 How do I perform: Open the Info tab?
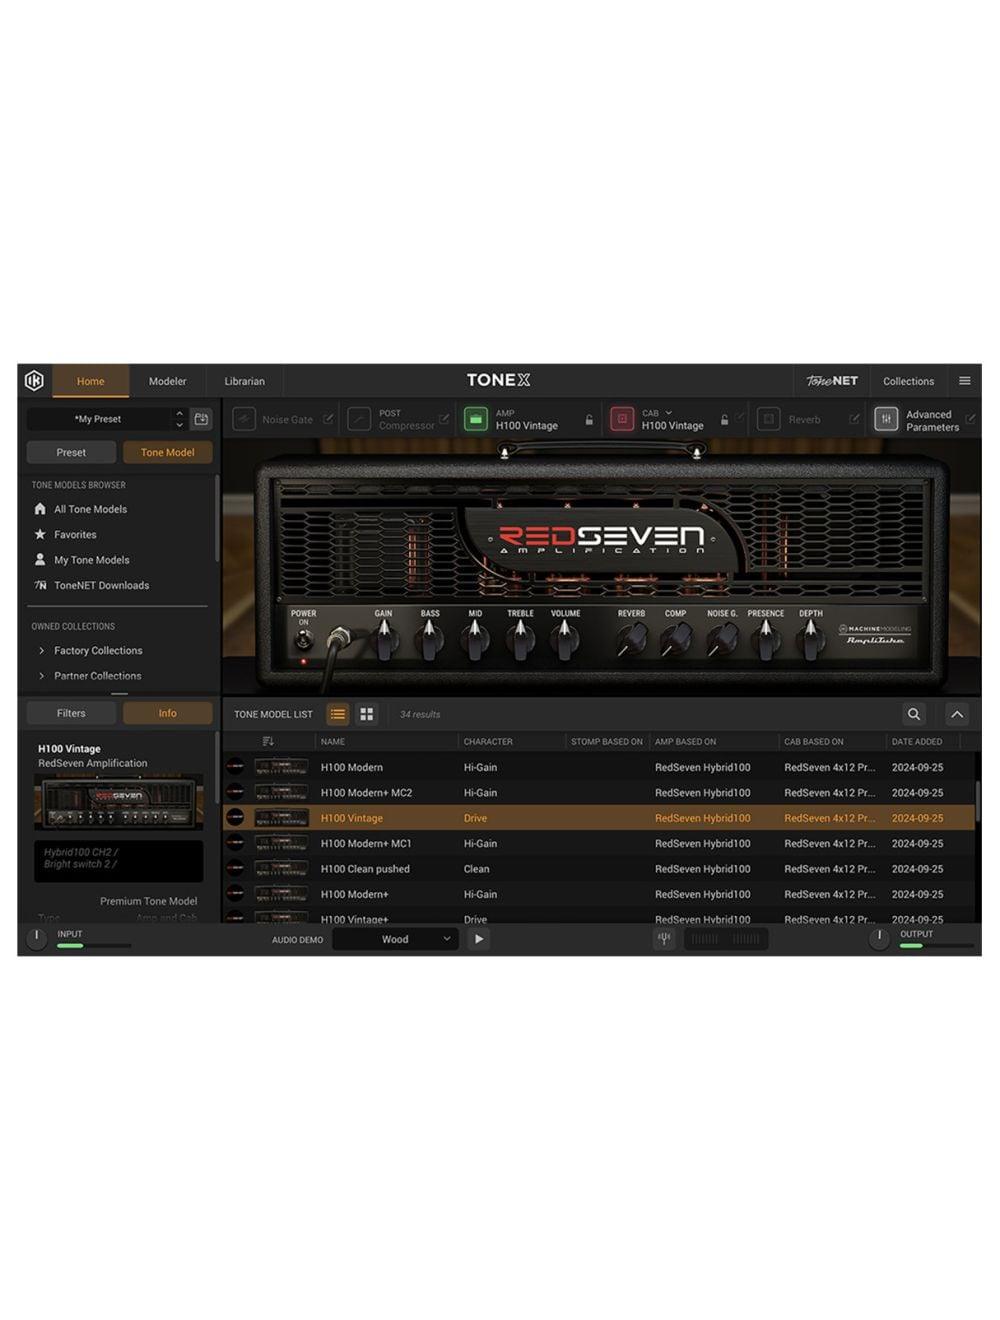[x=167, y=713]
